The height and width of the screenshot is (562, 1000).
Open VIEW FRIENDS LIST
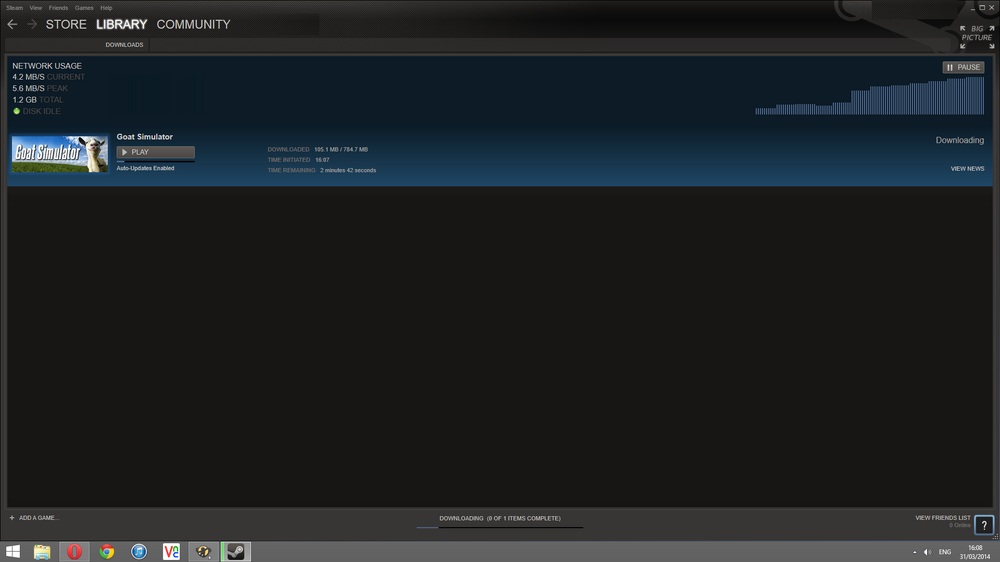[x=943, y=518]
